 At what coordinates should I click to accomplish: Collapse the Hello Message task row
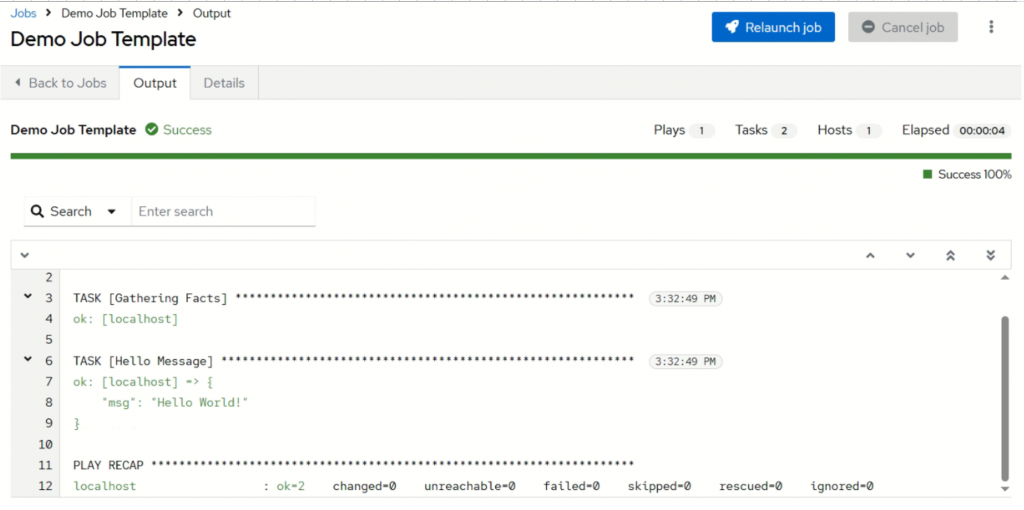pyautogui.click(x=28, y=359)
